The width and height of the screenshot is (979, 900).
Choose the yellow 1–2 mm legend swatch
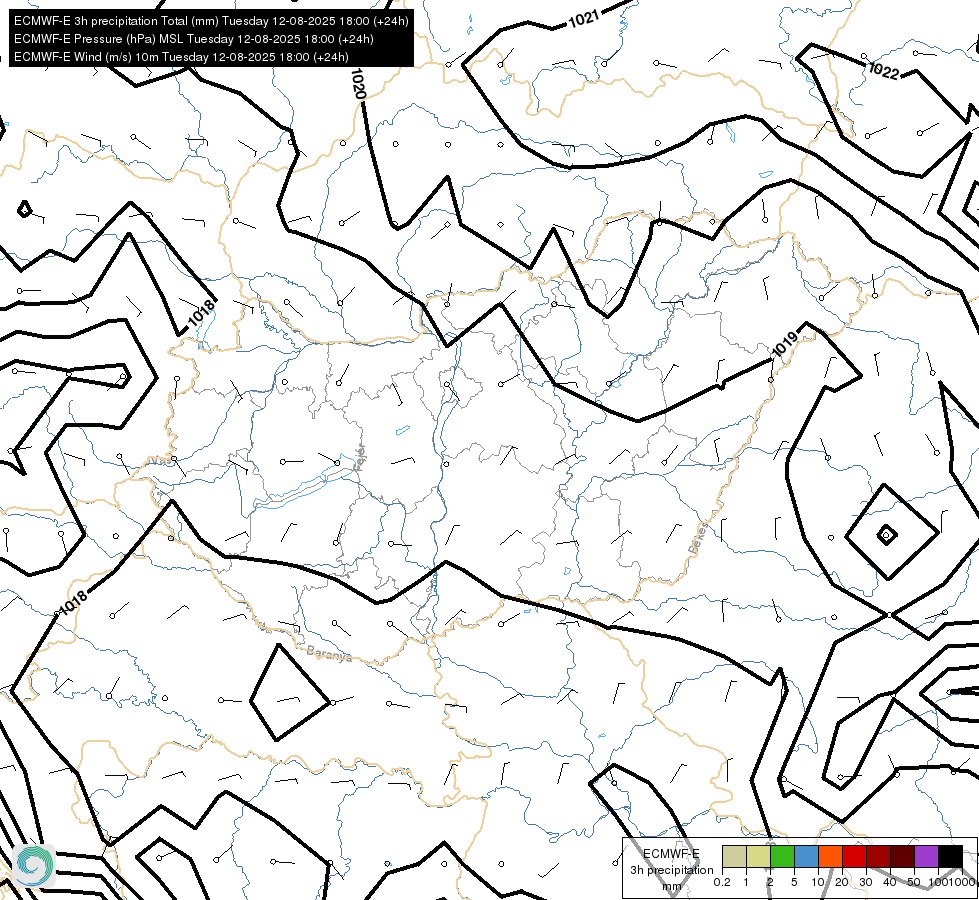[x=758, y=856]
